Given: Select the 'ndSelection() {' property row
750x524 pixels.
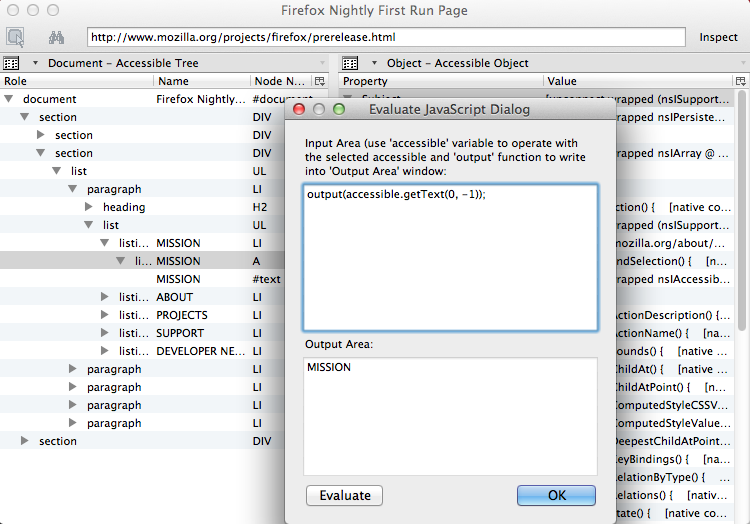Looking at the screenshot, I should click(672, 261).
